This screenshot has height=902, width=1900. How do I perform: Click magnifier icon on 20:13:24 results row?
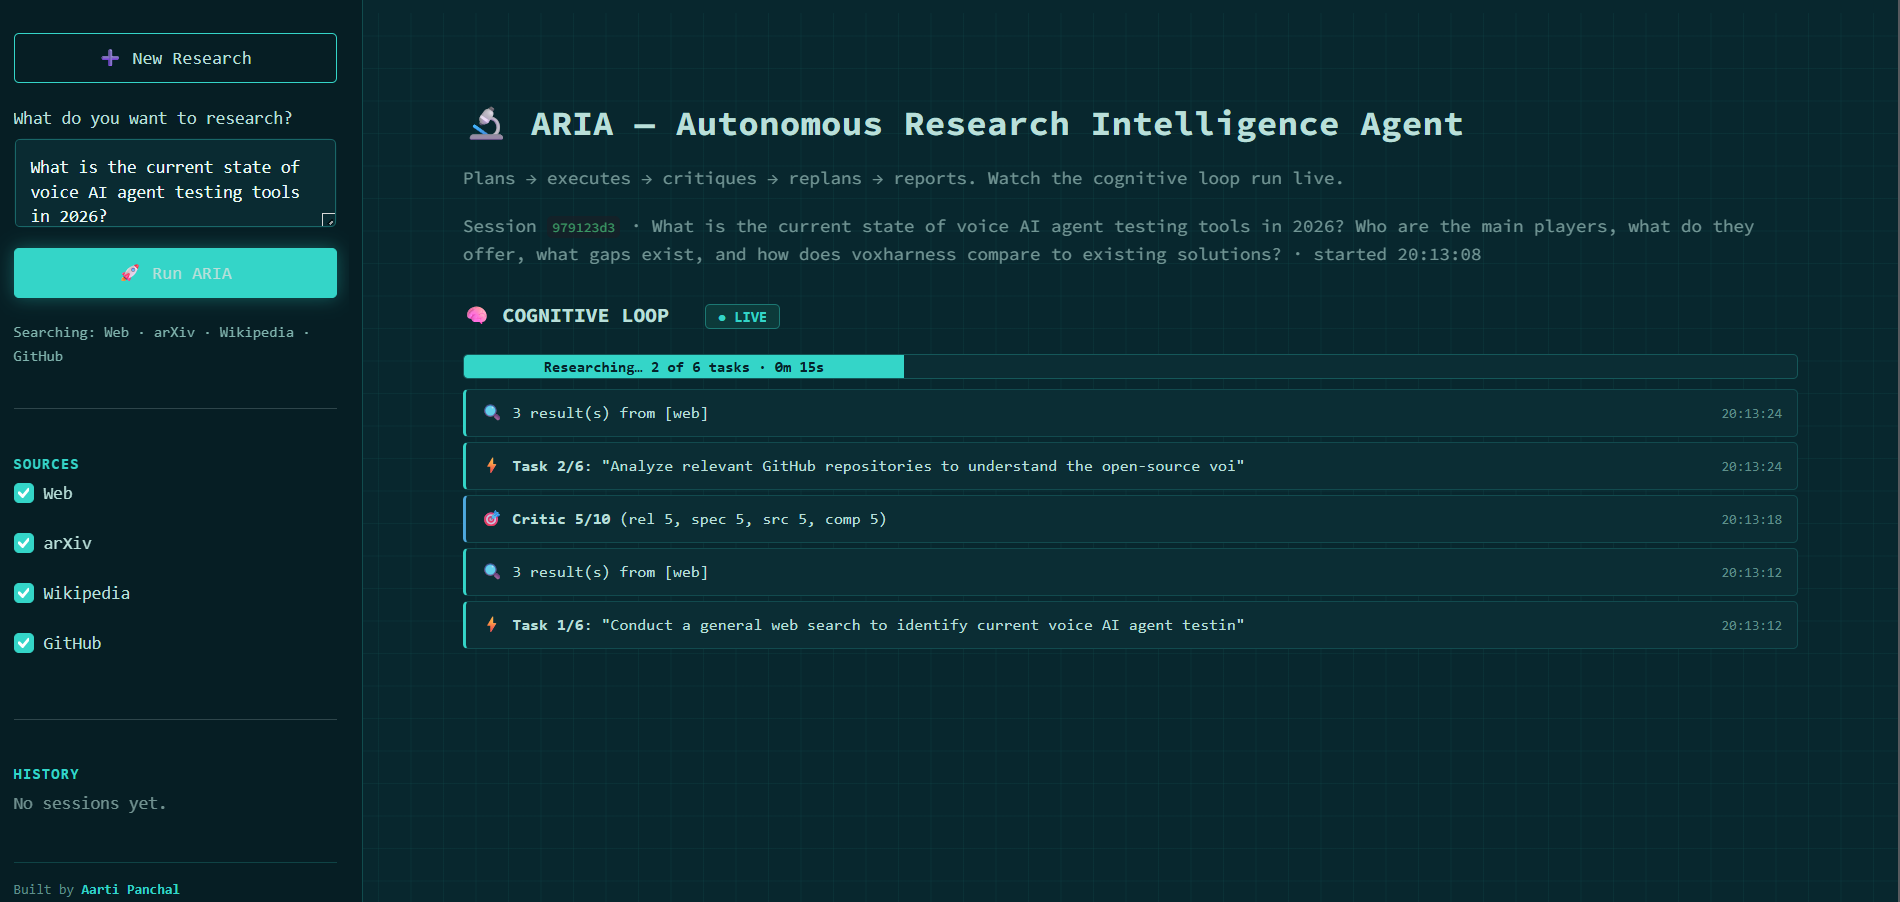pyautogui.click(x=492, y=412)
